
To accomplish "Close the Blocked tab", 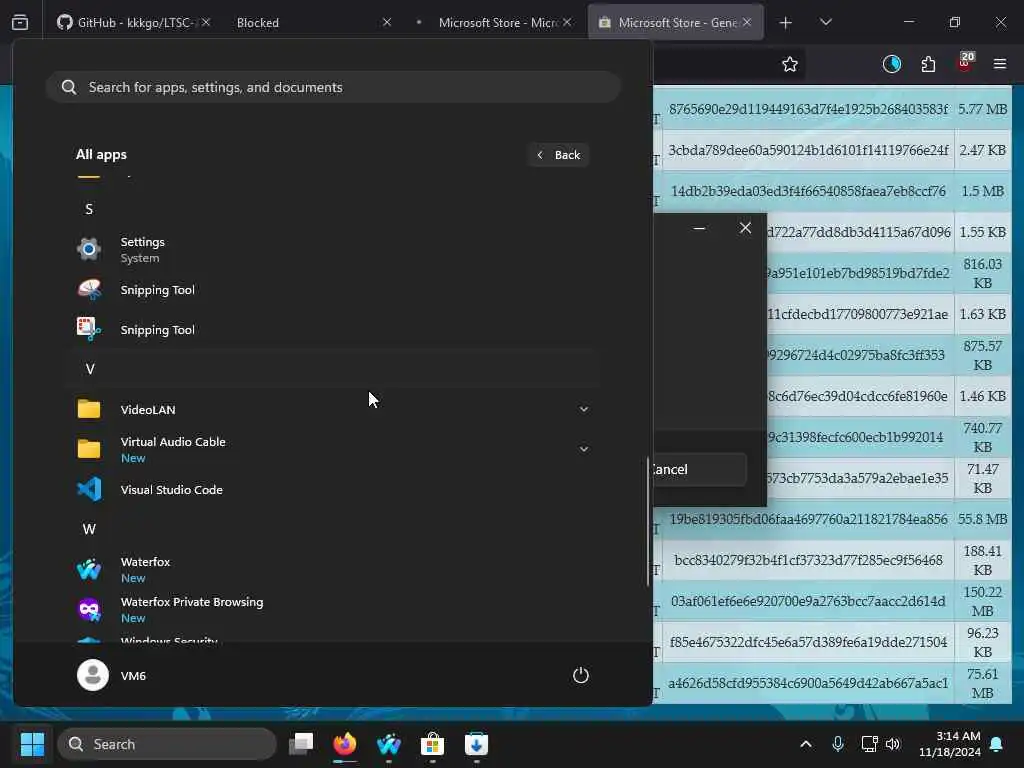I will (x=387, y=22).
